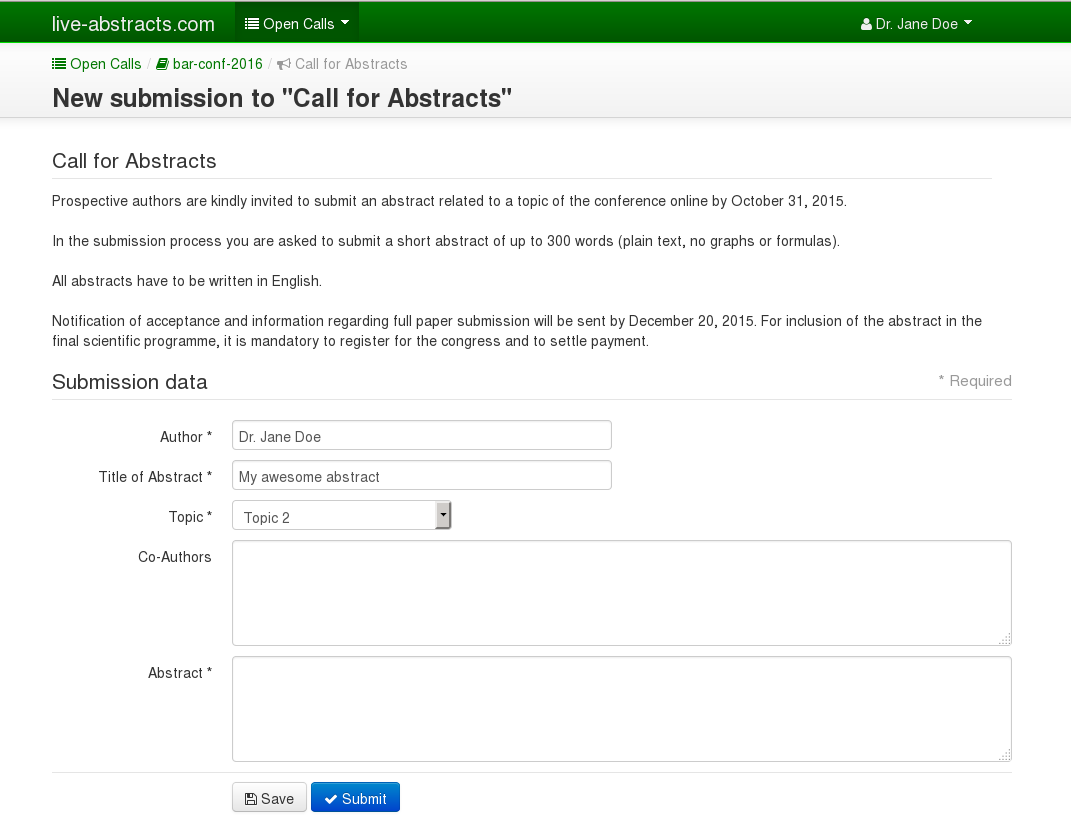Focus the Author text field
This screenshot has height=822, width=1071.
point(421,436)
